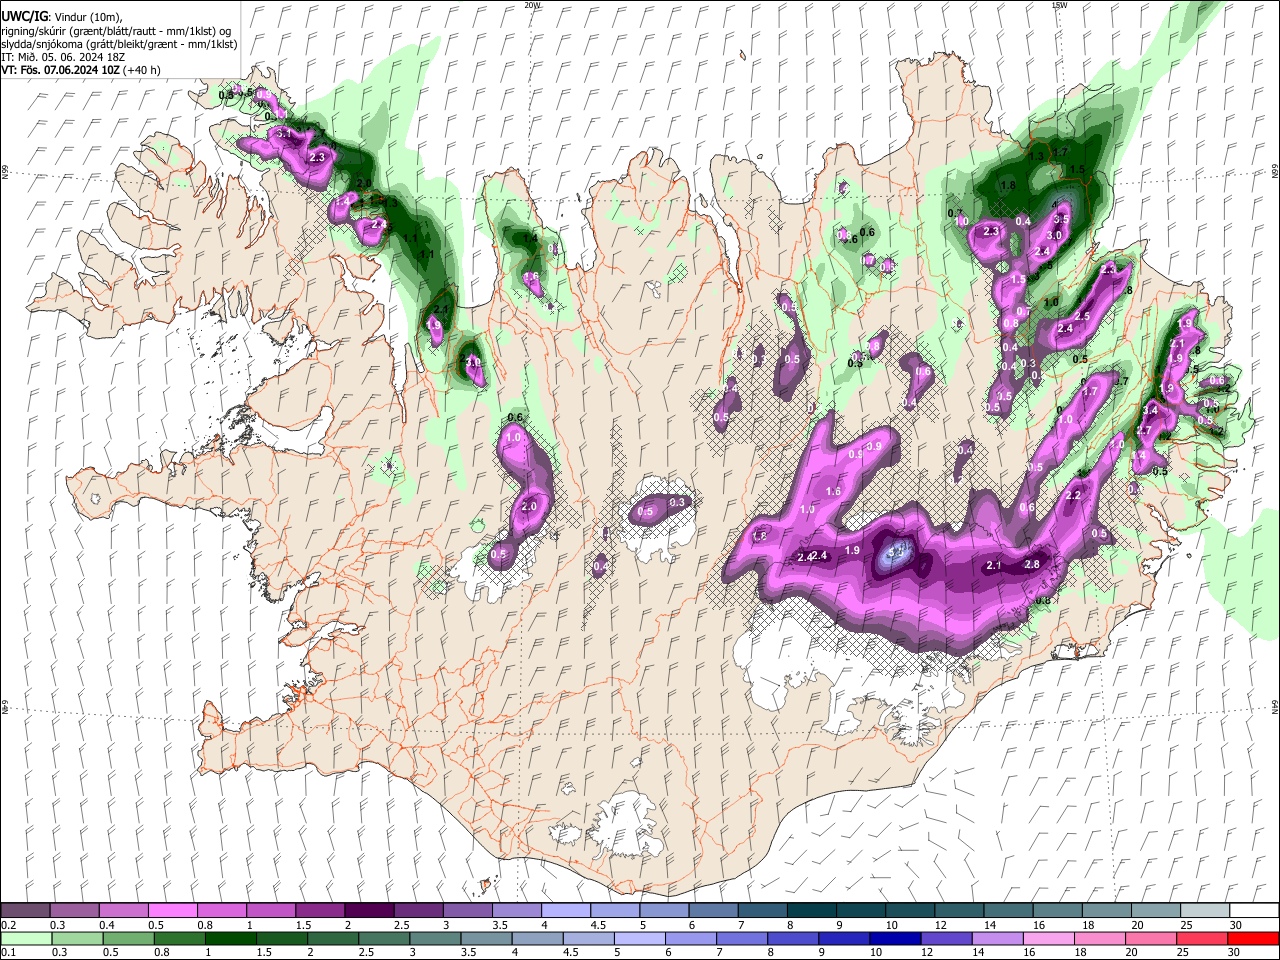Click the 'slydda/snjókoma' legend description line
The image size is (1280, 960).
click(x=119, y=44)
